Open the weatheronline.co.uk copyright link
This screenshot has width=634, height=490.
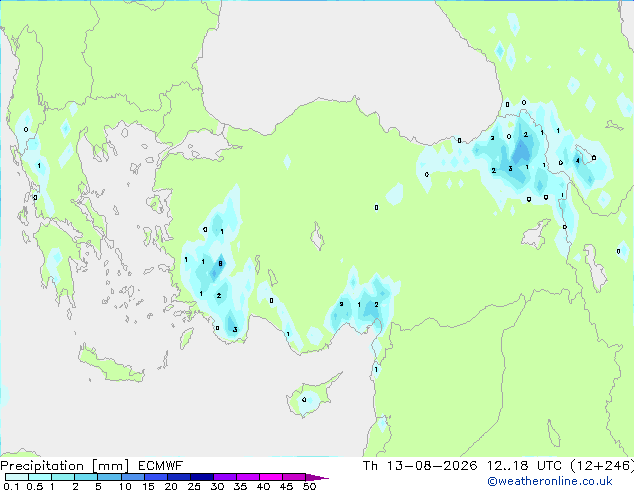550,481
